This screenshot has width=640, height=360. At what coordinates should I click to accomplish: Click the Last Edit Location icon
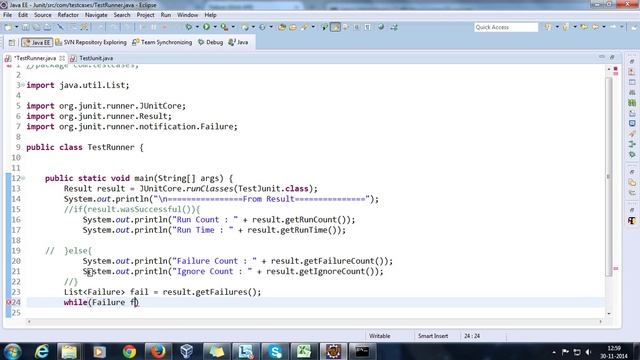[x=584, y=27]
